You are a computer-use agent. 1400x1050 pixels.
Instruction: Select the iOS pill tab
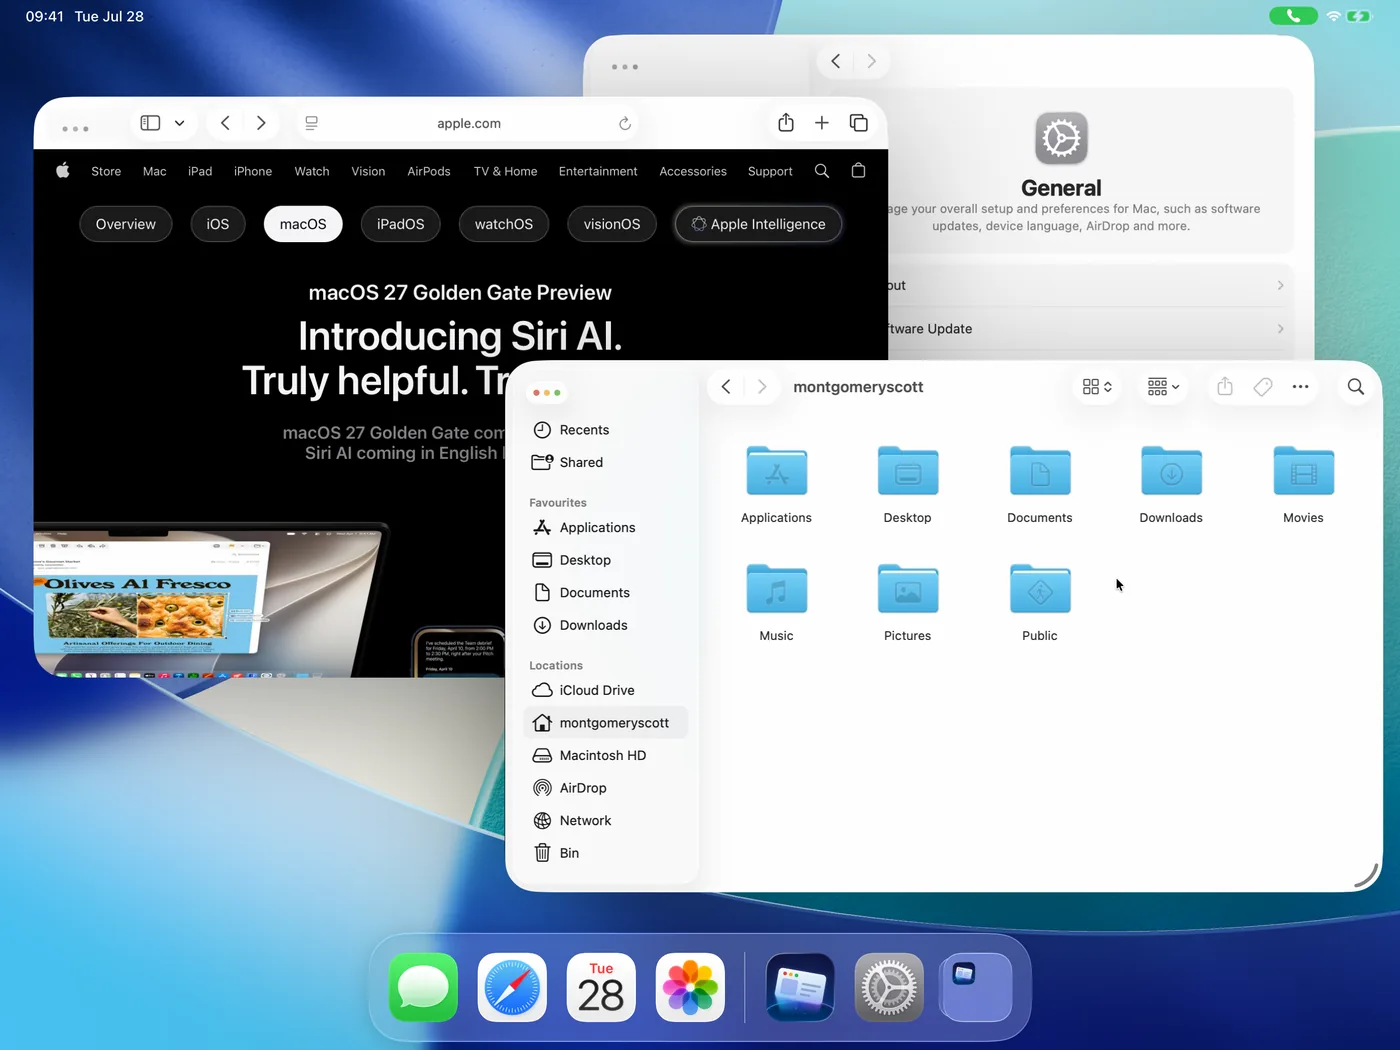pyautogui.click(x=218, y=224)
